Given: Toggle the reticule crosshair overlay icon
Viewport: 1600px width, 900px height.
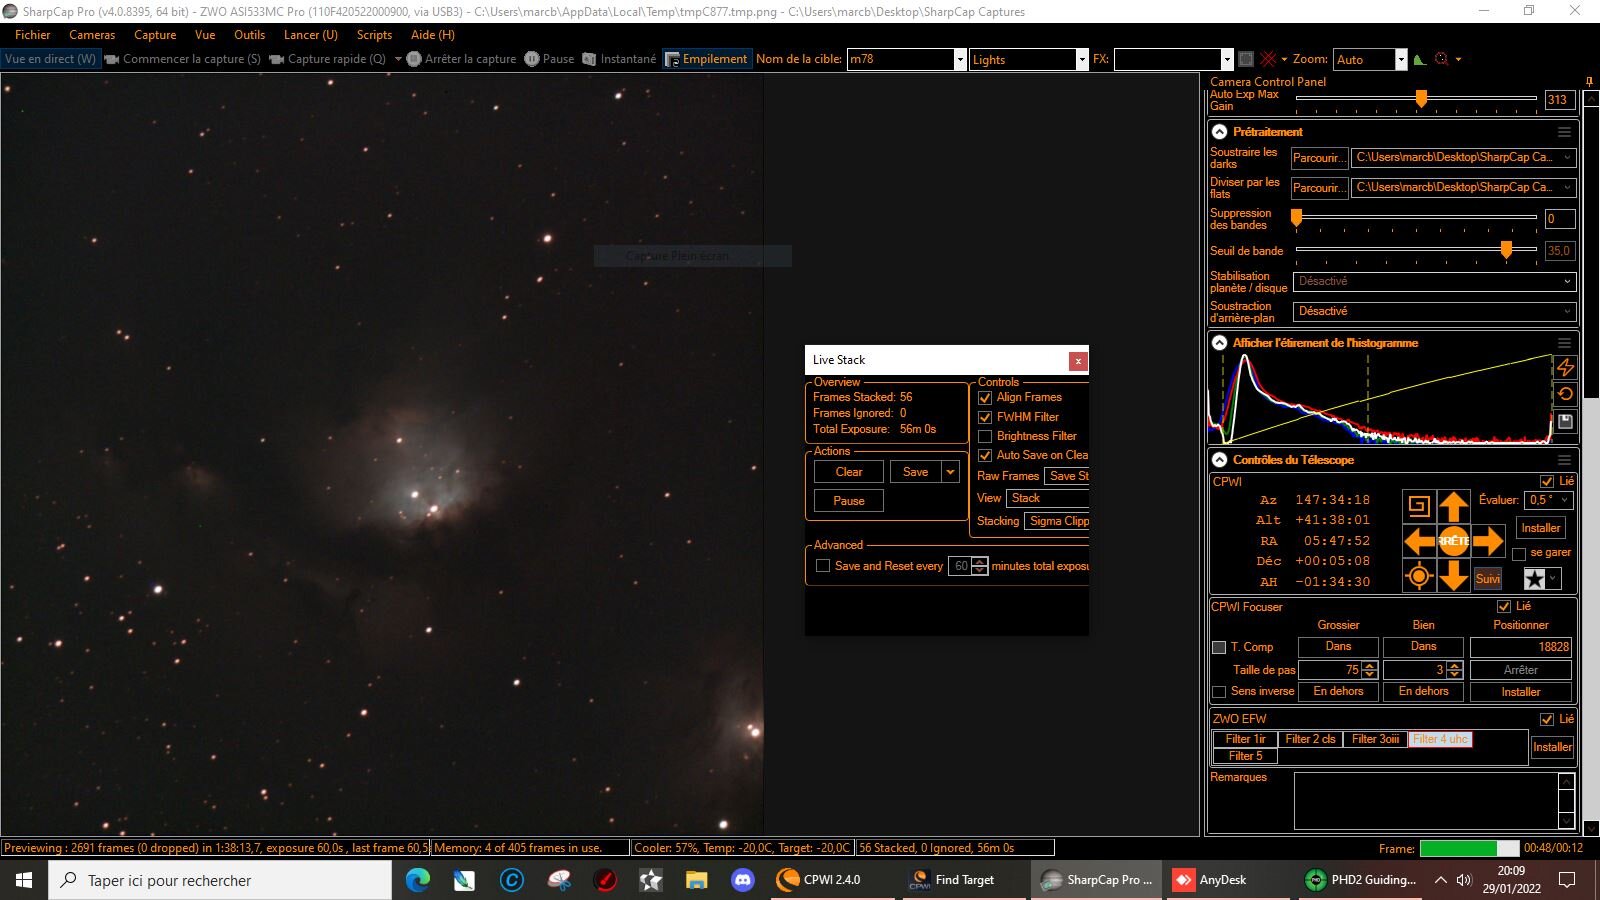Looking at the screenshot, I should pyautogui.click(x=1268, y=59).
